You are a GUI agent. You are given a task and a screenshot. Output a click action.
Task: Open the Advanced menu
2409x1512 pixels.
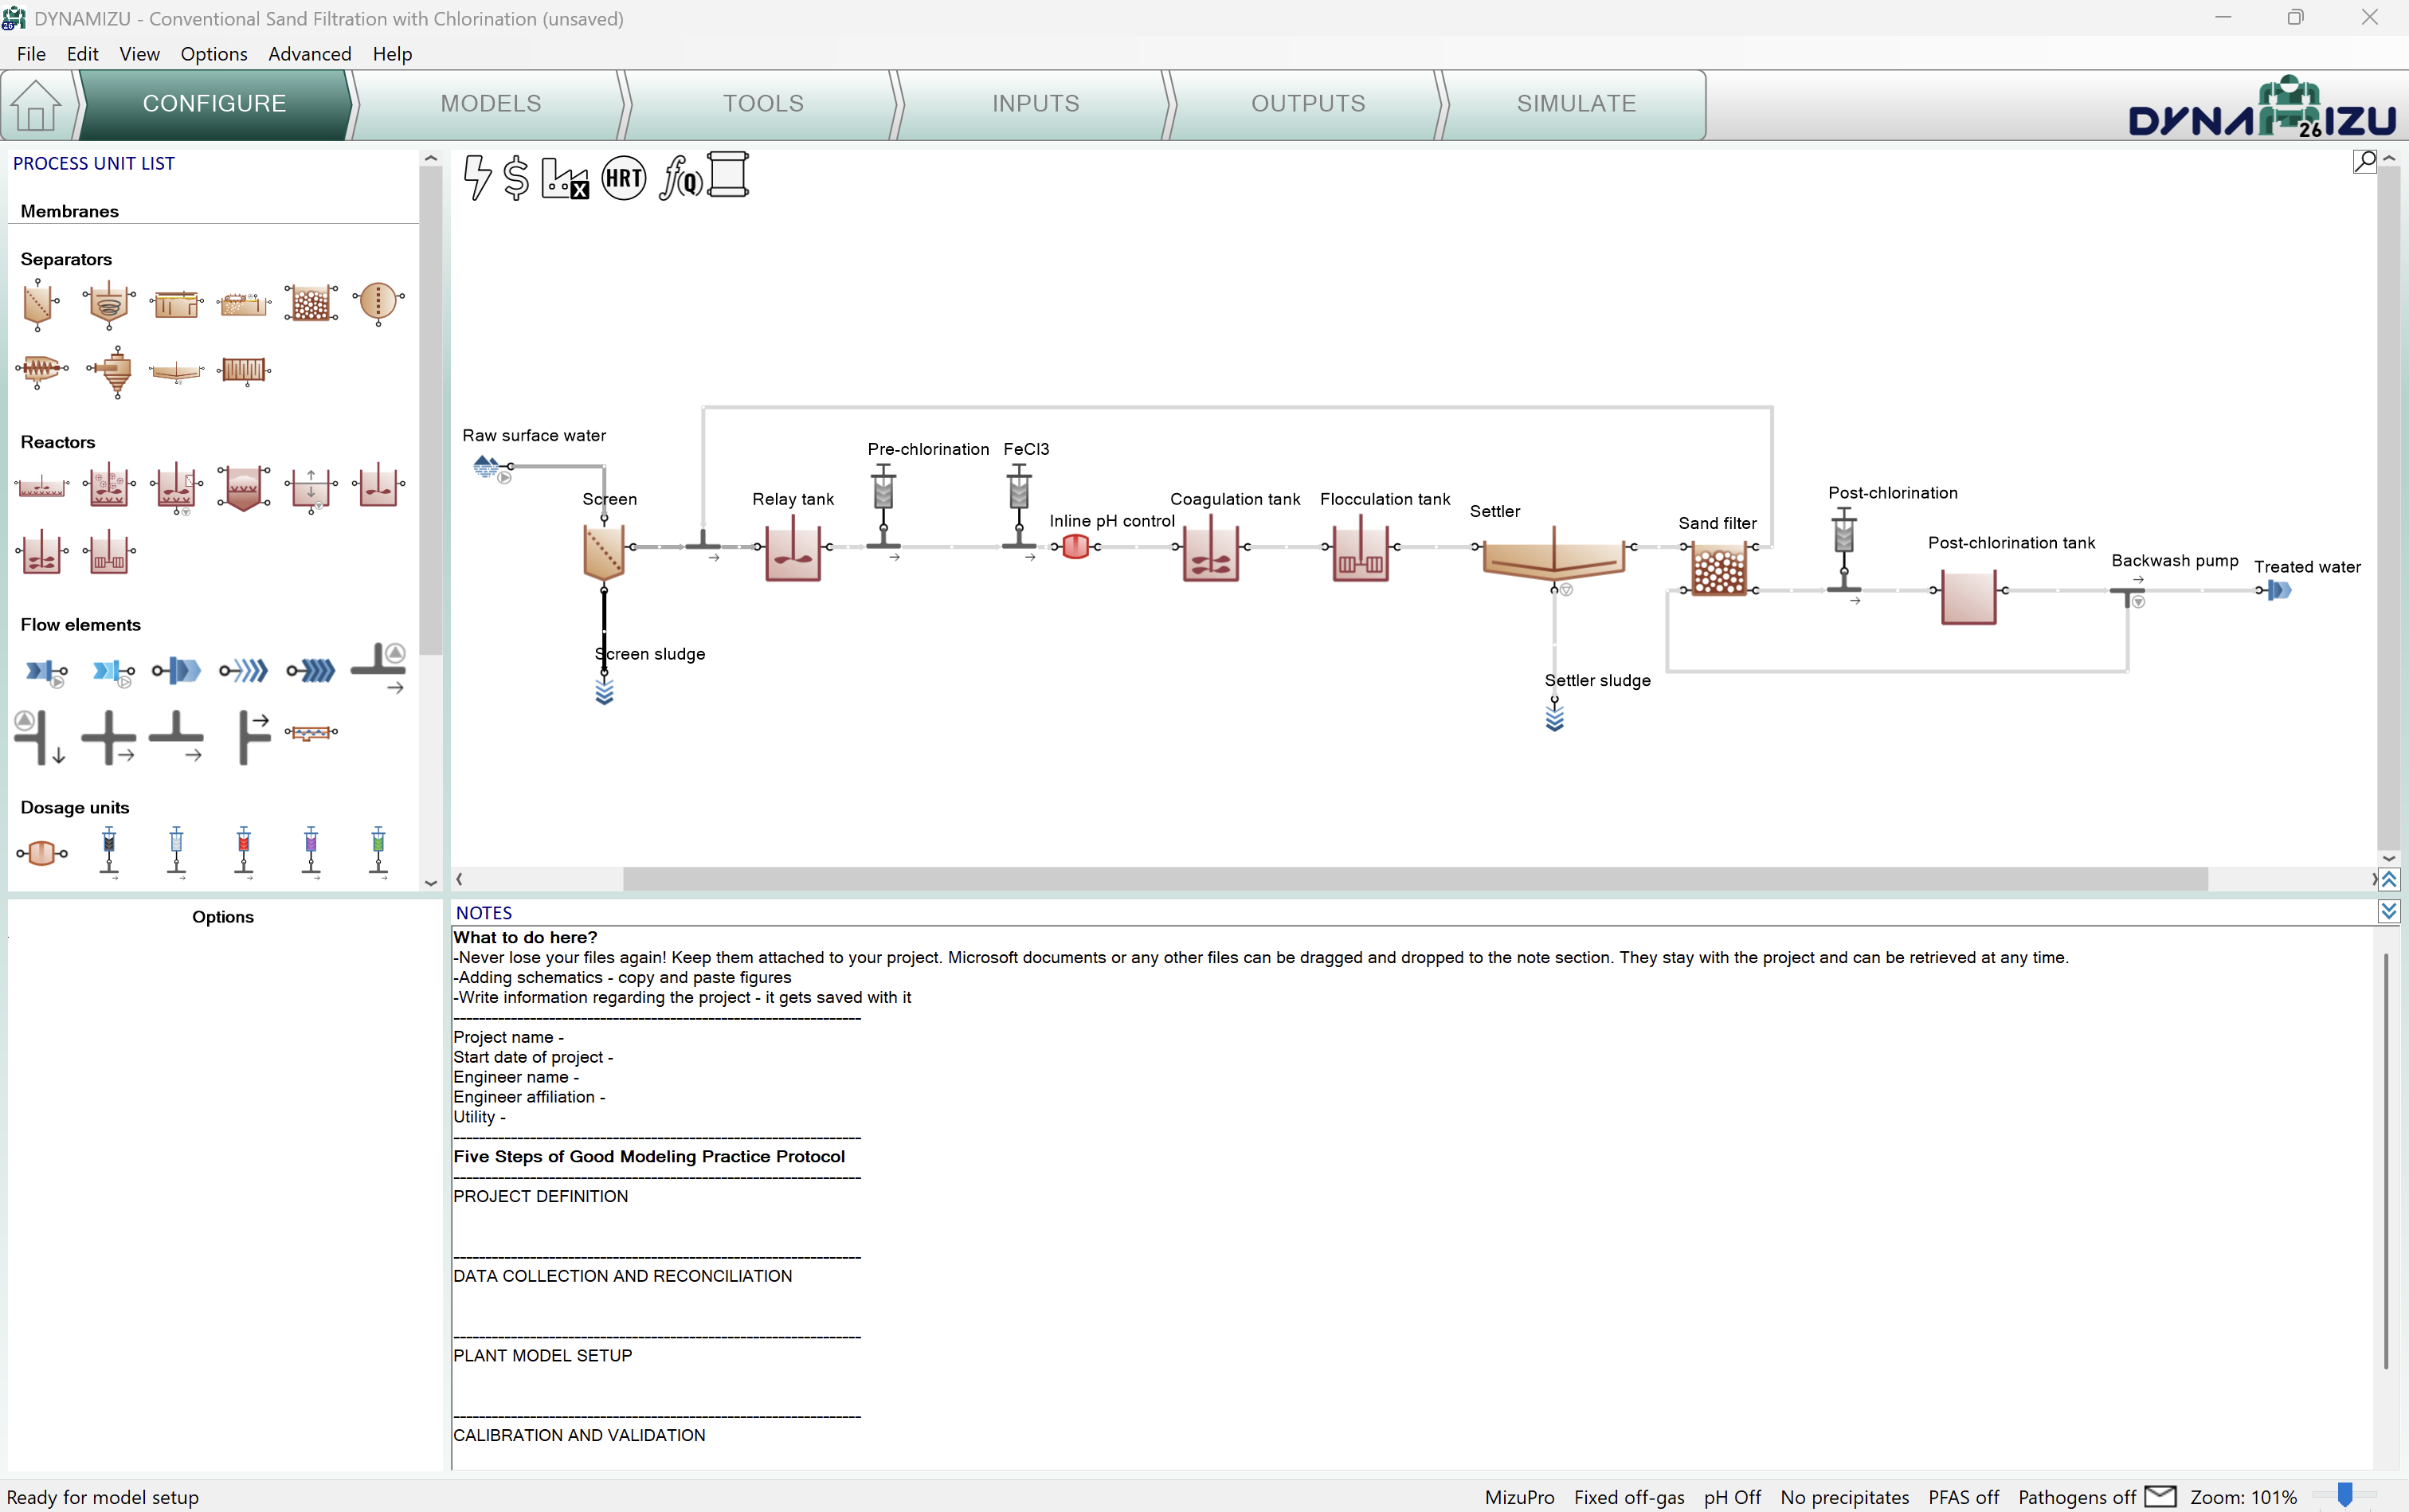pos(309,54)
